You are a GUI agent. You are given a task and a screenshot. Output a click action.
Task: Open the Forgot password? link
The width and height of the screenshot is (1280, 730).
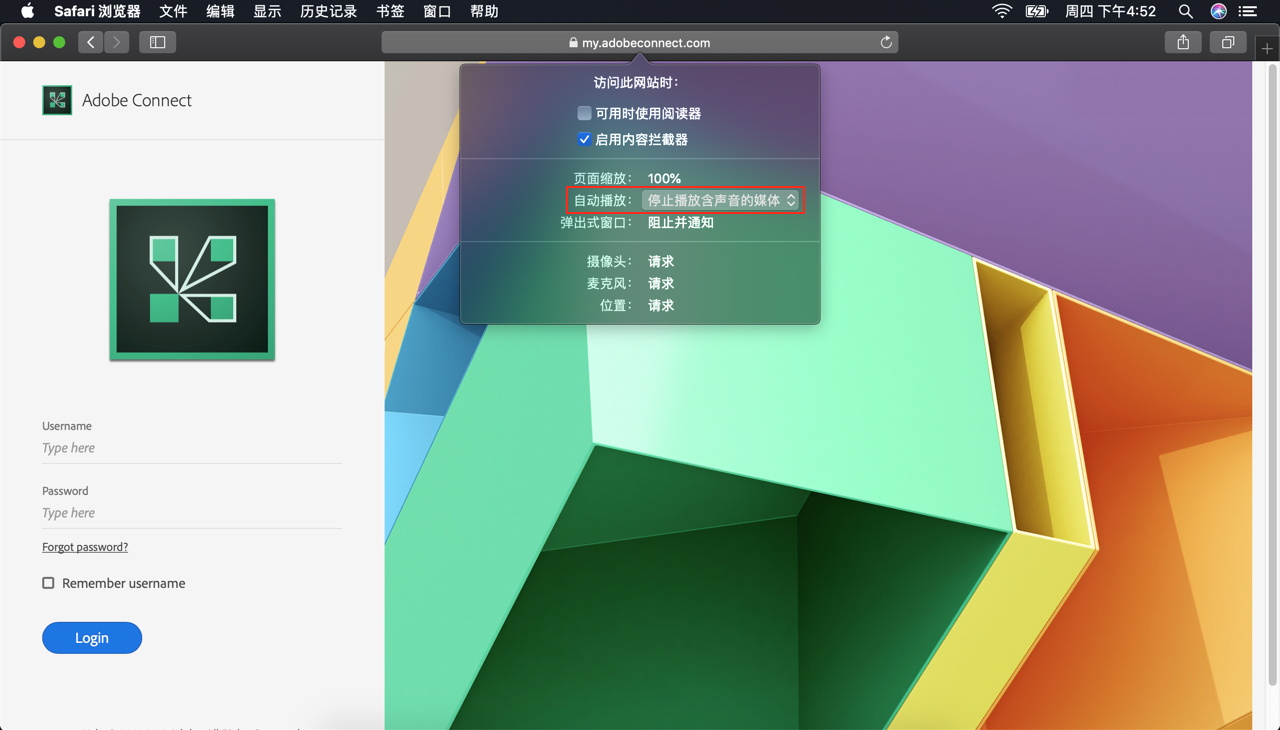pos(85,547)
